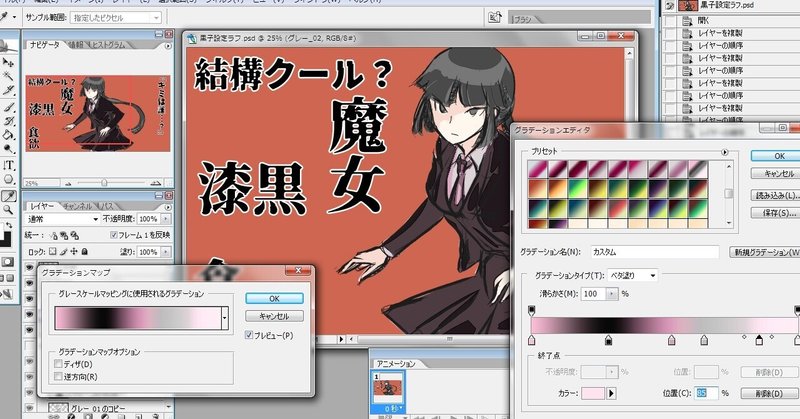Click lock transparent pixels icon
800x419 pixels.
click(53, 252)
